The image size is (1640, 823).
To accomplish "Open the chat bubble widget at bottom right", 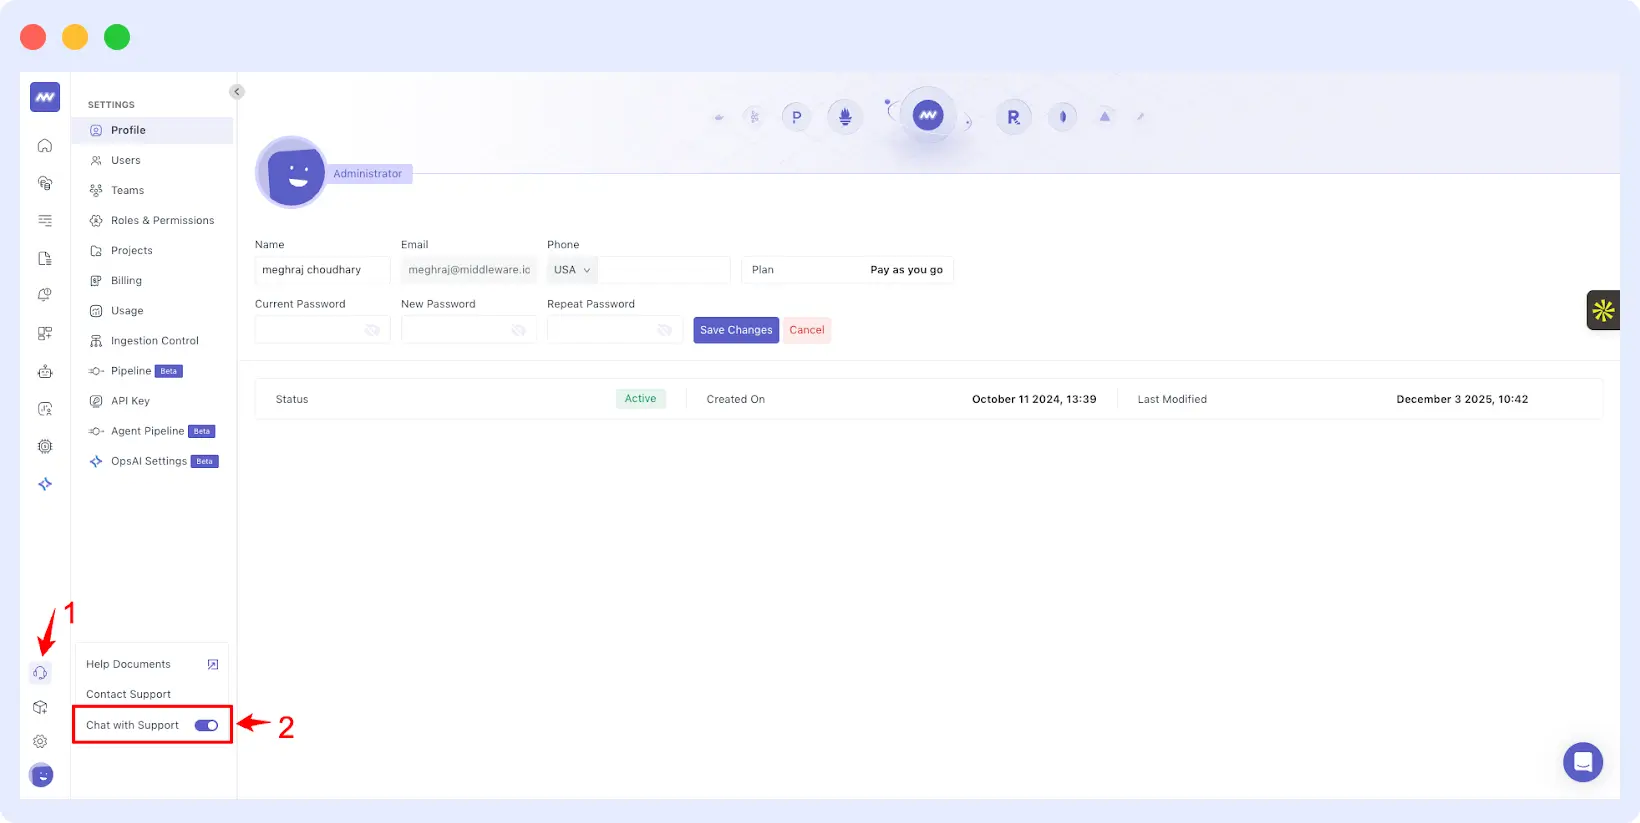I will [1583, 762].
